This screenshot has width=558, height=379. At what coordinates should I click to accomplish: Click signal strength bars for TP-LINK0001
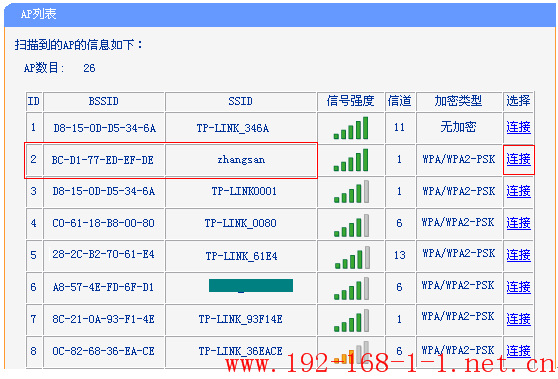(x=351, y=191)
